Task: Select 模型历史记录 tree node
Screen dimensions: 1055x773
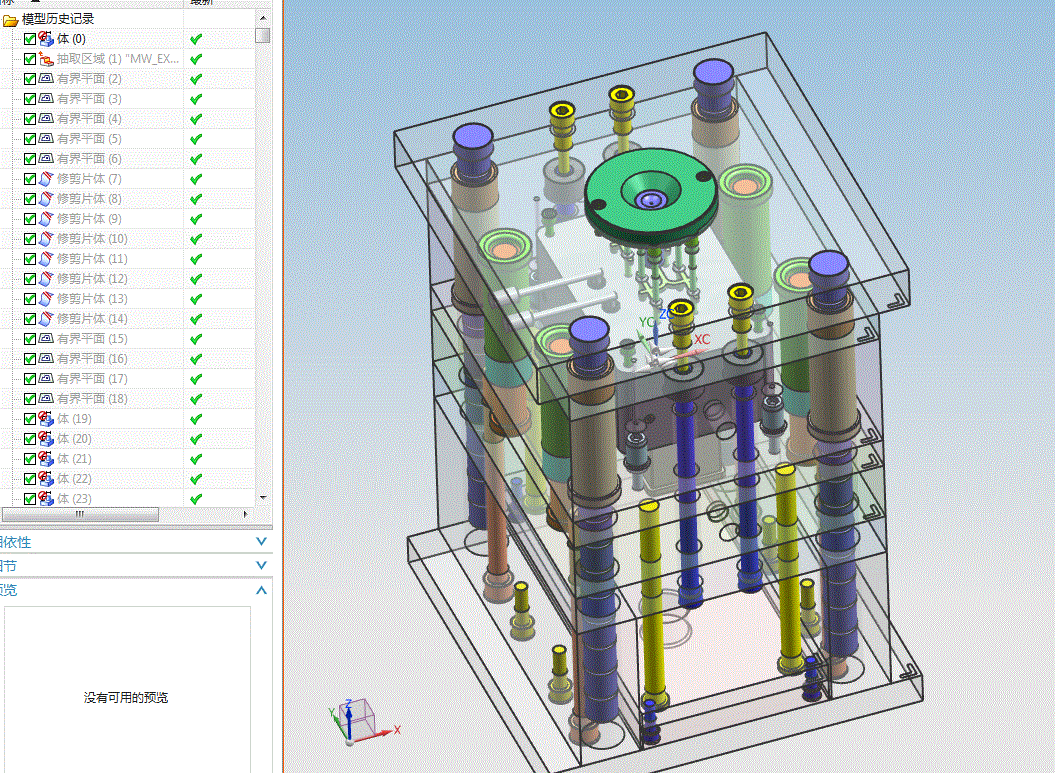Action: pos(58,20)
